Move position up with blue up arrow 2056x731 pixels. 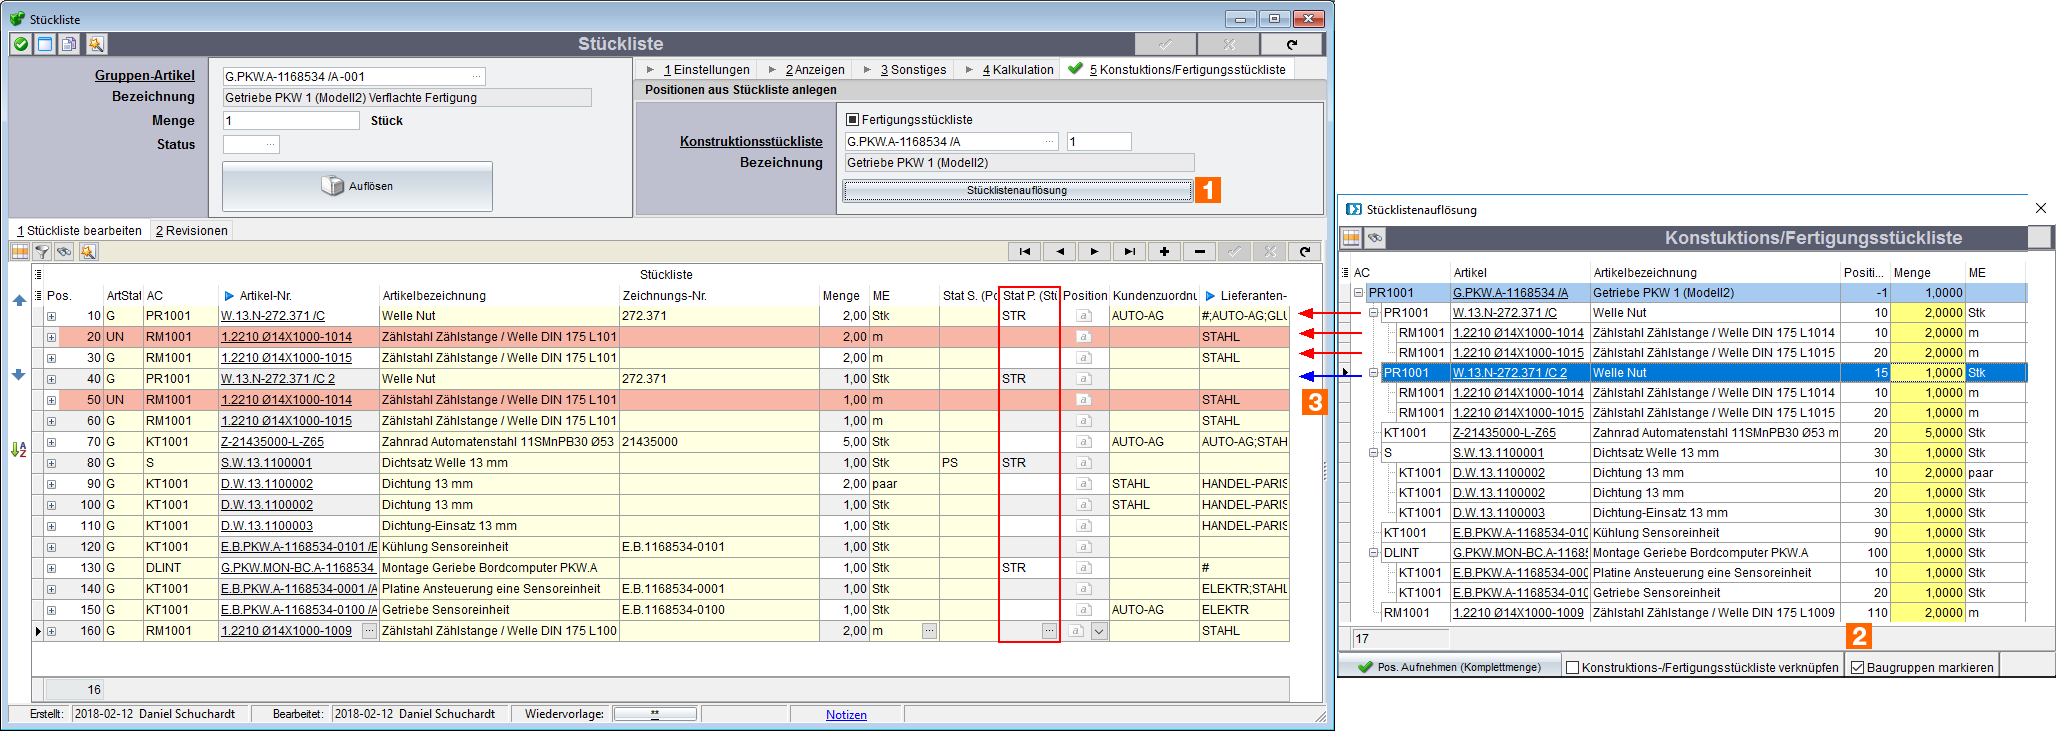18,300
